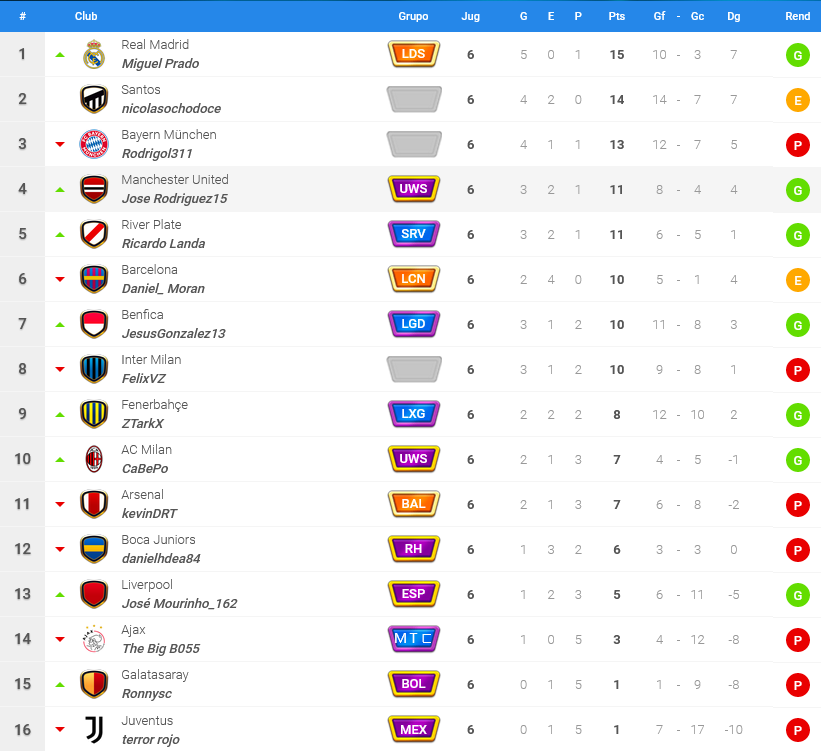The height and width of the screenshot is (751, 821).
Task: Open the BAL group badge
Action: 414,504
